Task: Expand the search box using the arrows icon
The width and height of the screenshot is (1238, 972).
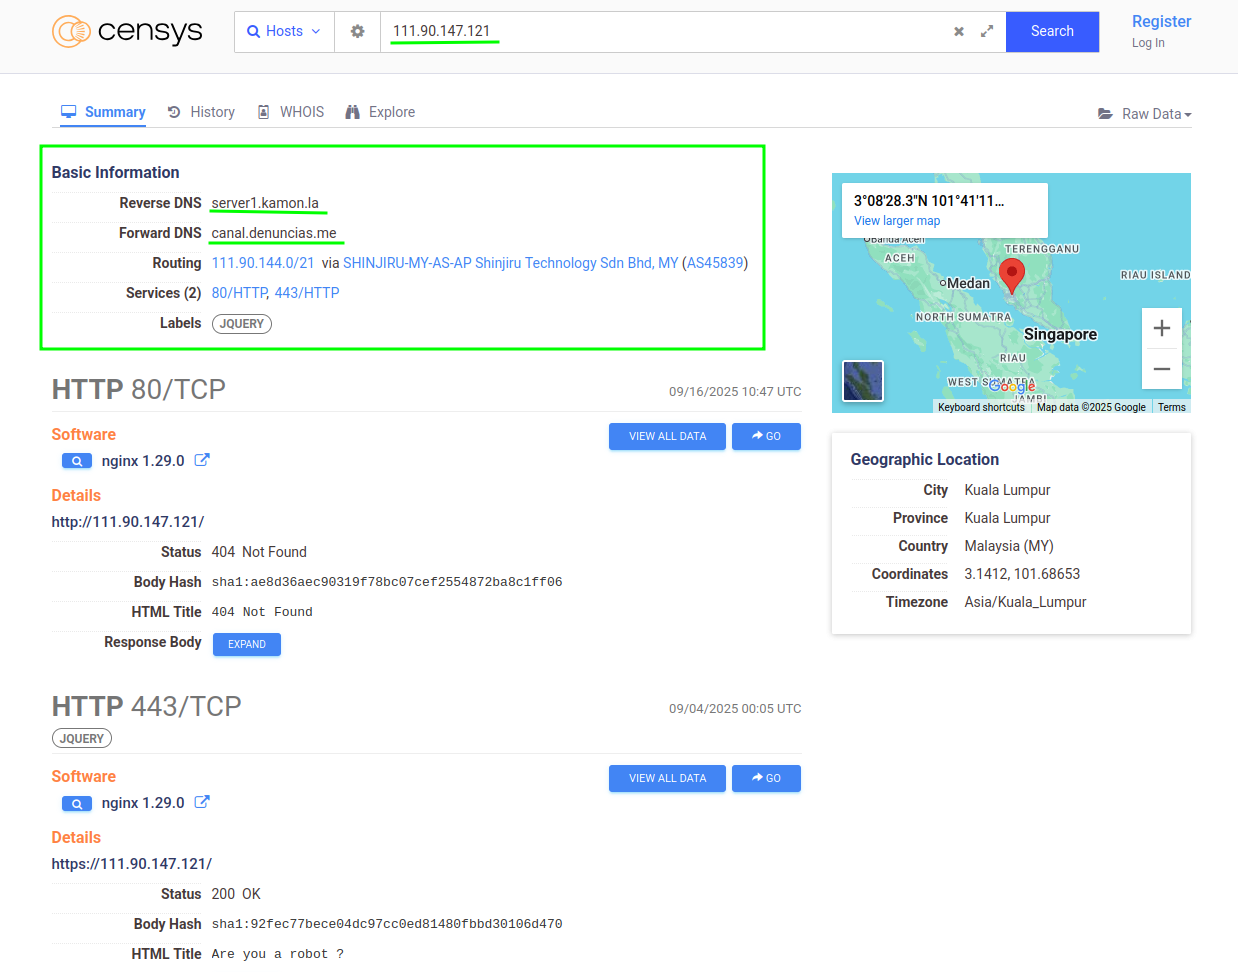Action: click(x=987, y=32)
